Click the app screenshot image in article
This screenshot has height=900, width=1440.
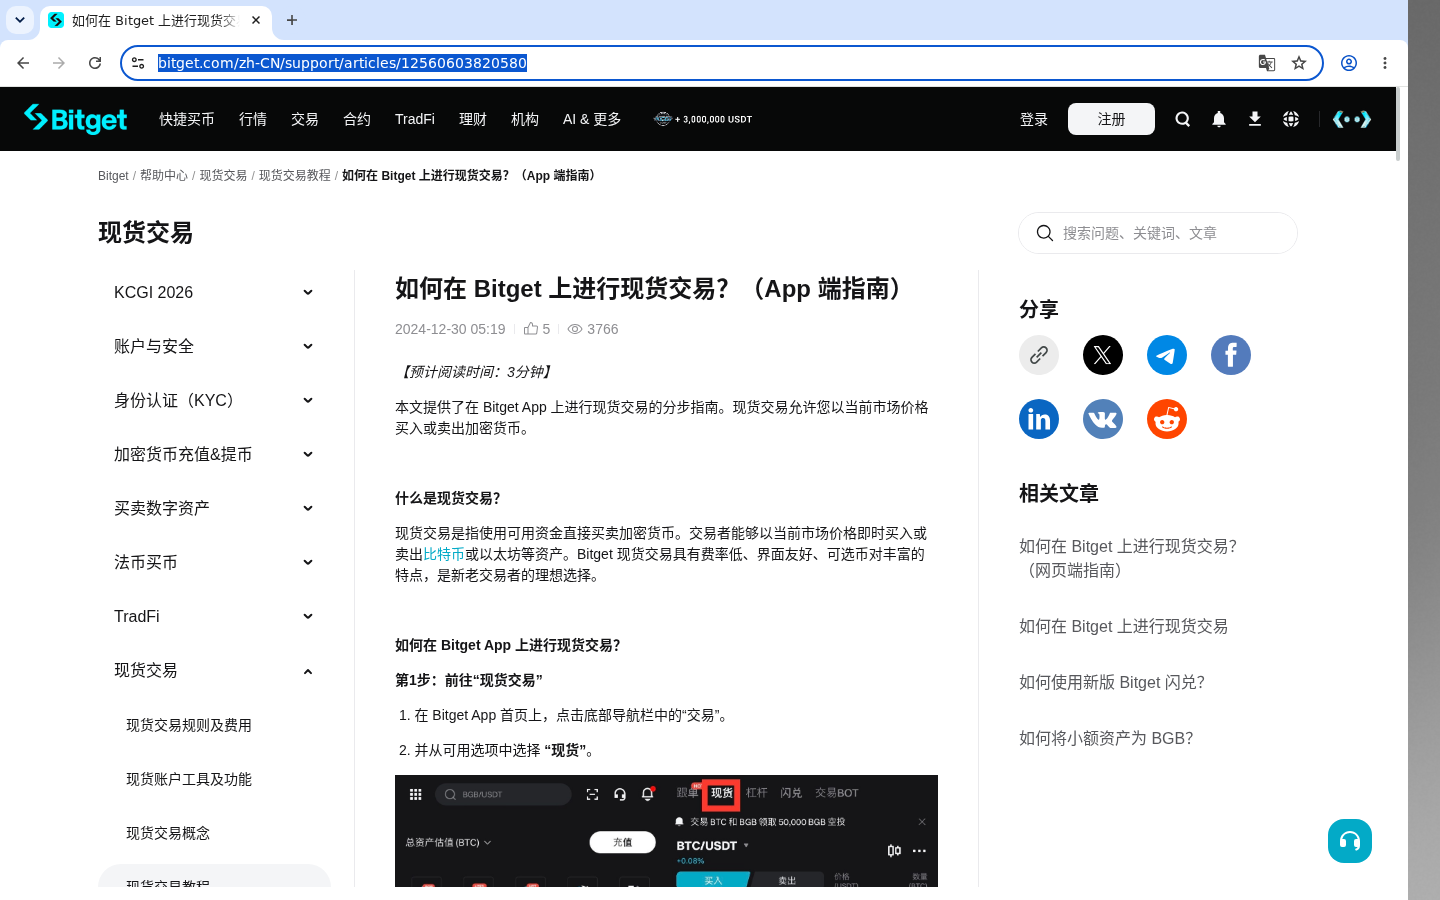(666, 831)
